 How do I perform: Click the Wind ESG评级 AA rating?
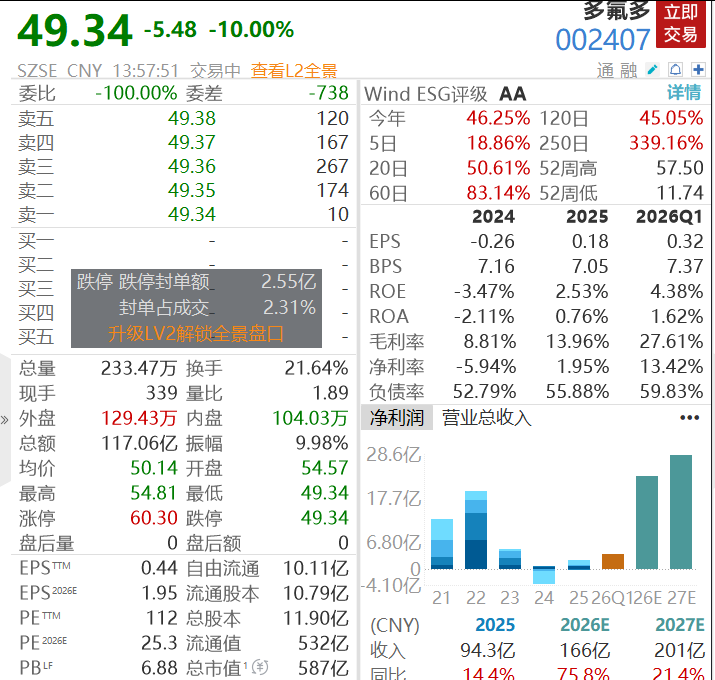tap(513, 94)
